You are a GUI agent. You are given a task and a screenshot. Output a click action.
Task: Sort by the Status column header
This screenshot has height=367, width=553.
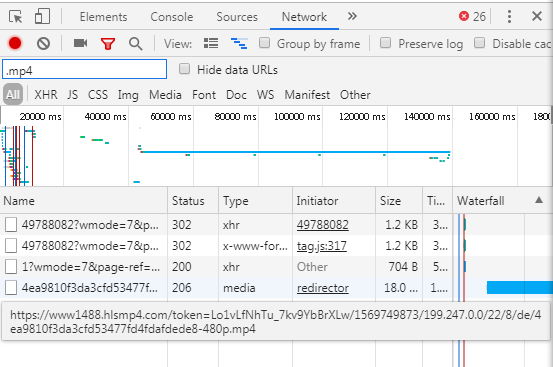[x=193, y=201]
